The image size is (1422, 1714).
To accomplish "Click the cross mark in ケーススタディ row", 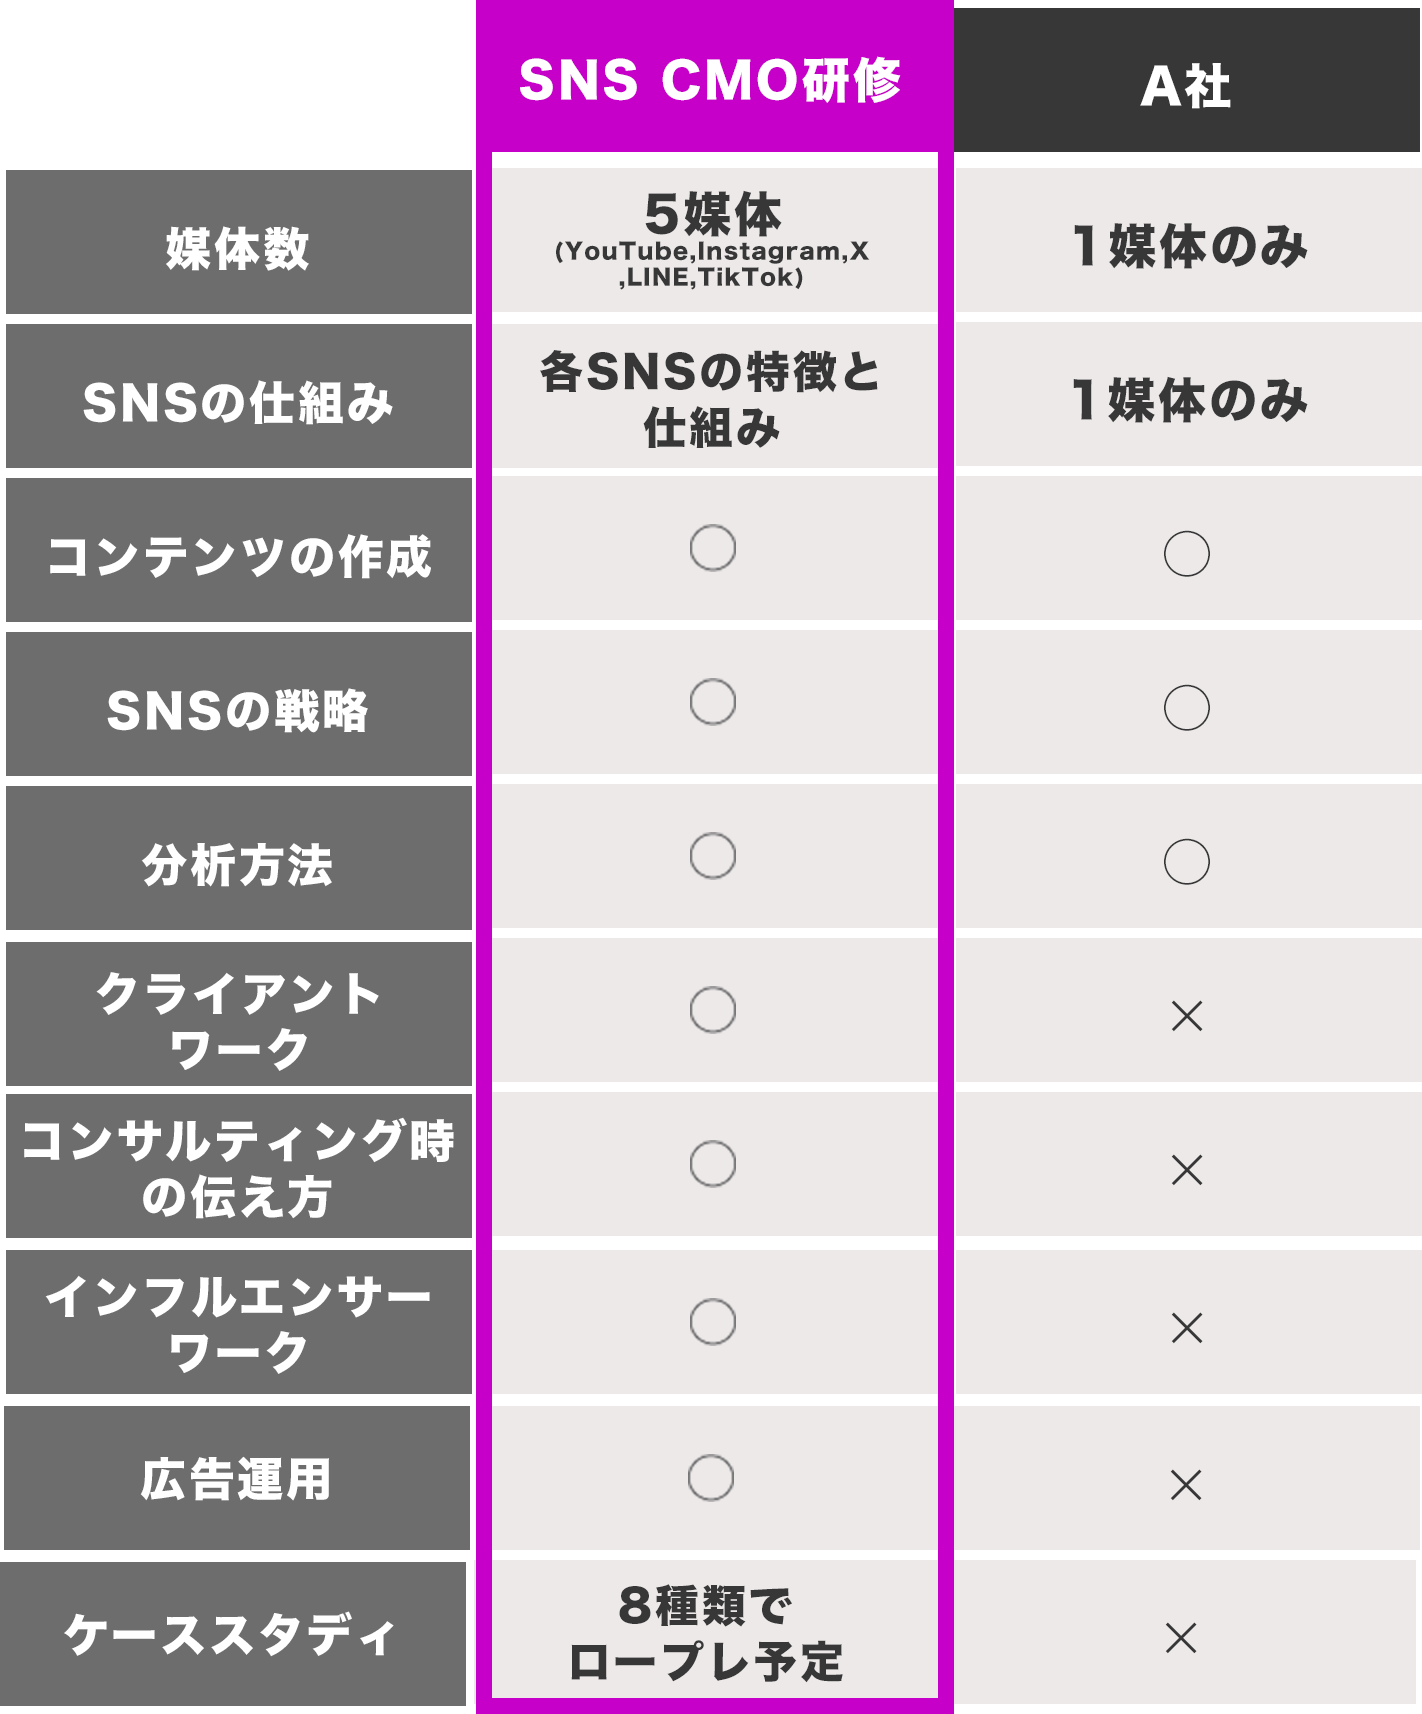I will pos(1181,1638).
